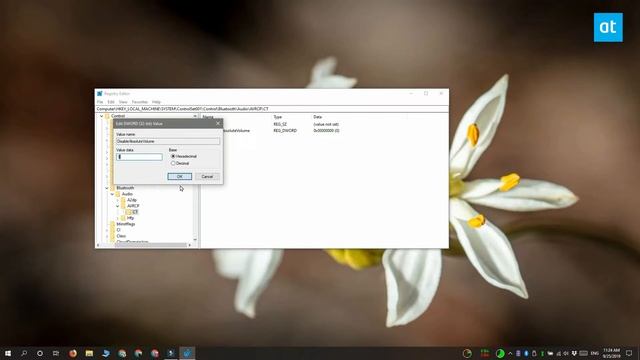
Task: Select the Hexadecimal base radio button
Action: (x=173, y=156)
